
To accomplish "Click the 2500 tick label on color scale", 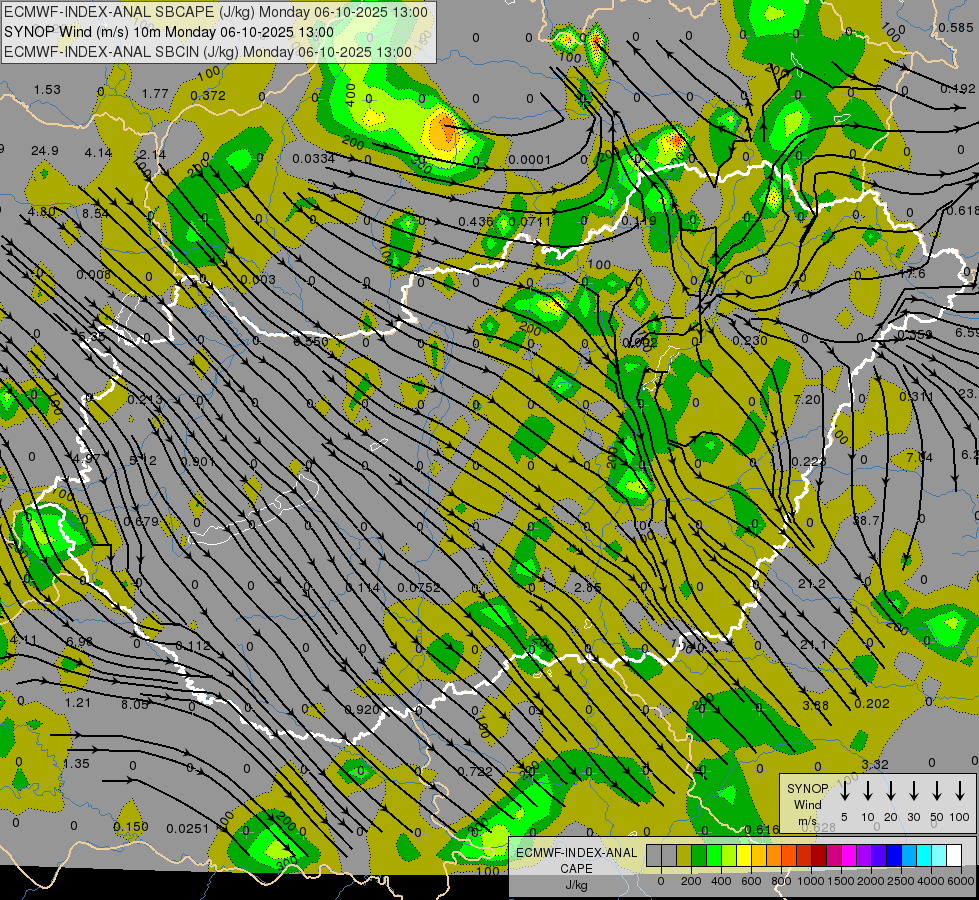I will (x=900, y=881).
